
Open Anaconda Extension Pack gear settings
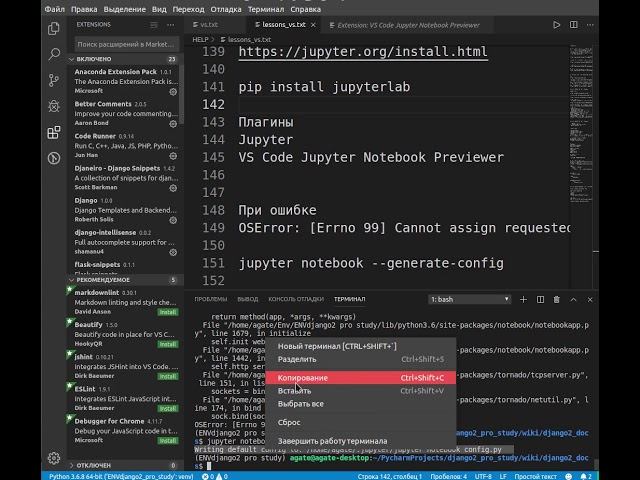tap(173, 92)
